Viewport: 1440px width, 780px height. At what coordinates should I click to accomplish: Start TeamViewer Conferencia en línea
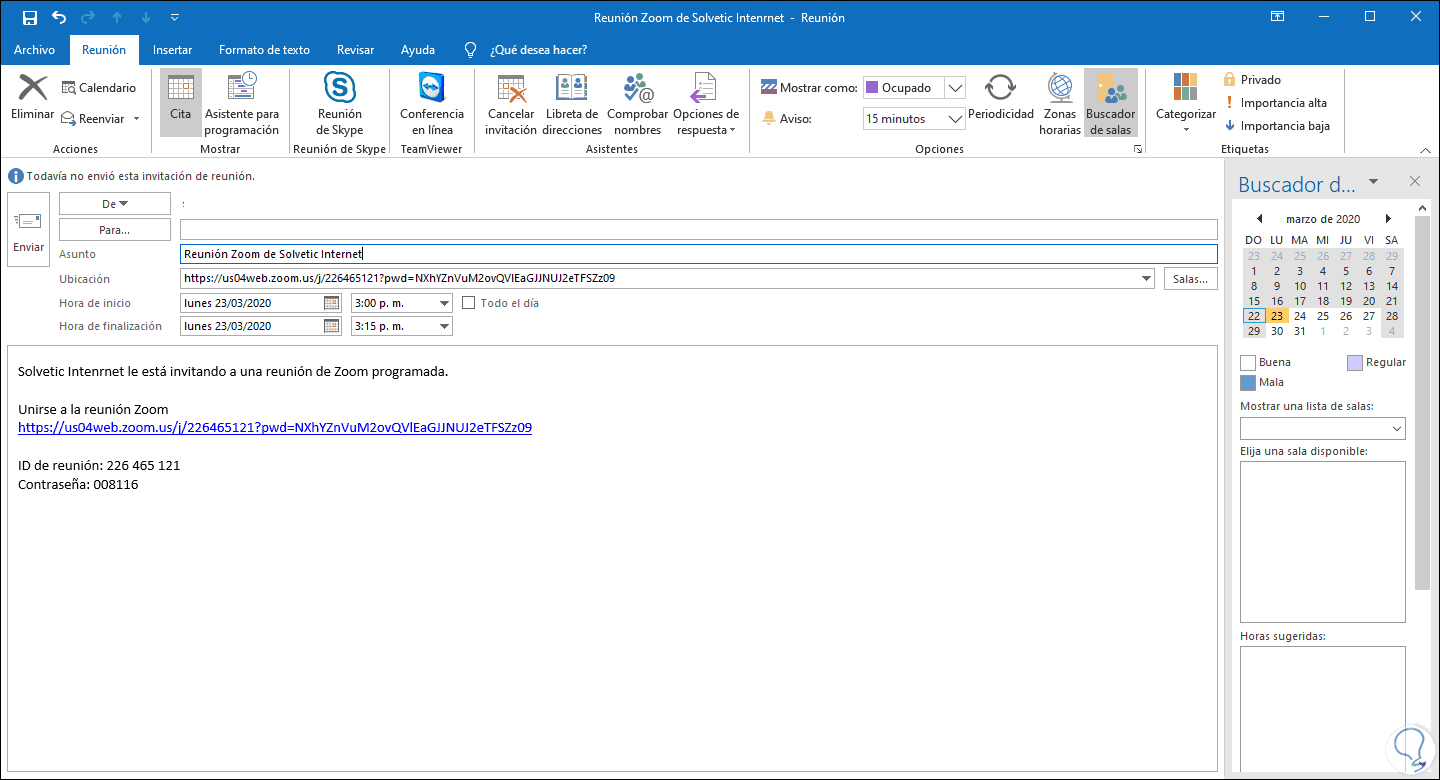point(432,104)
